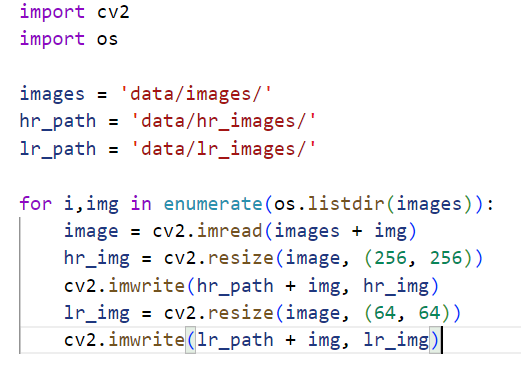Click highlighted opening parenthesis after last imwrite
Image resolution: width=521 pixels, height=377 pixels.
191,340
